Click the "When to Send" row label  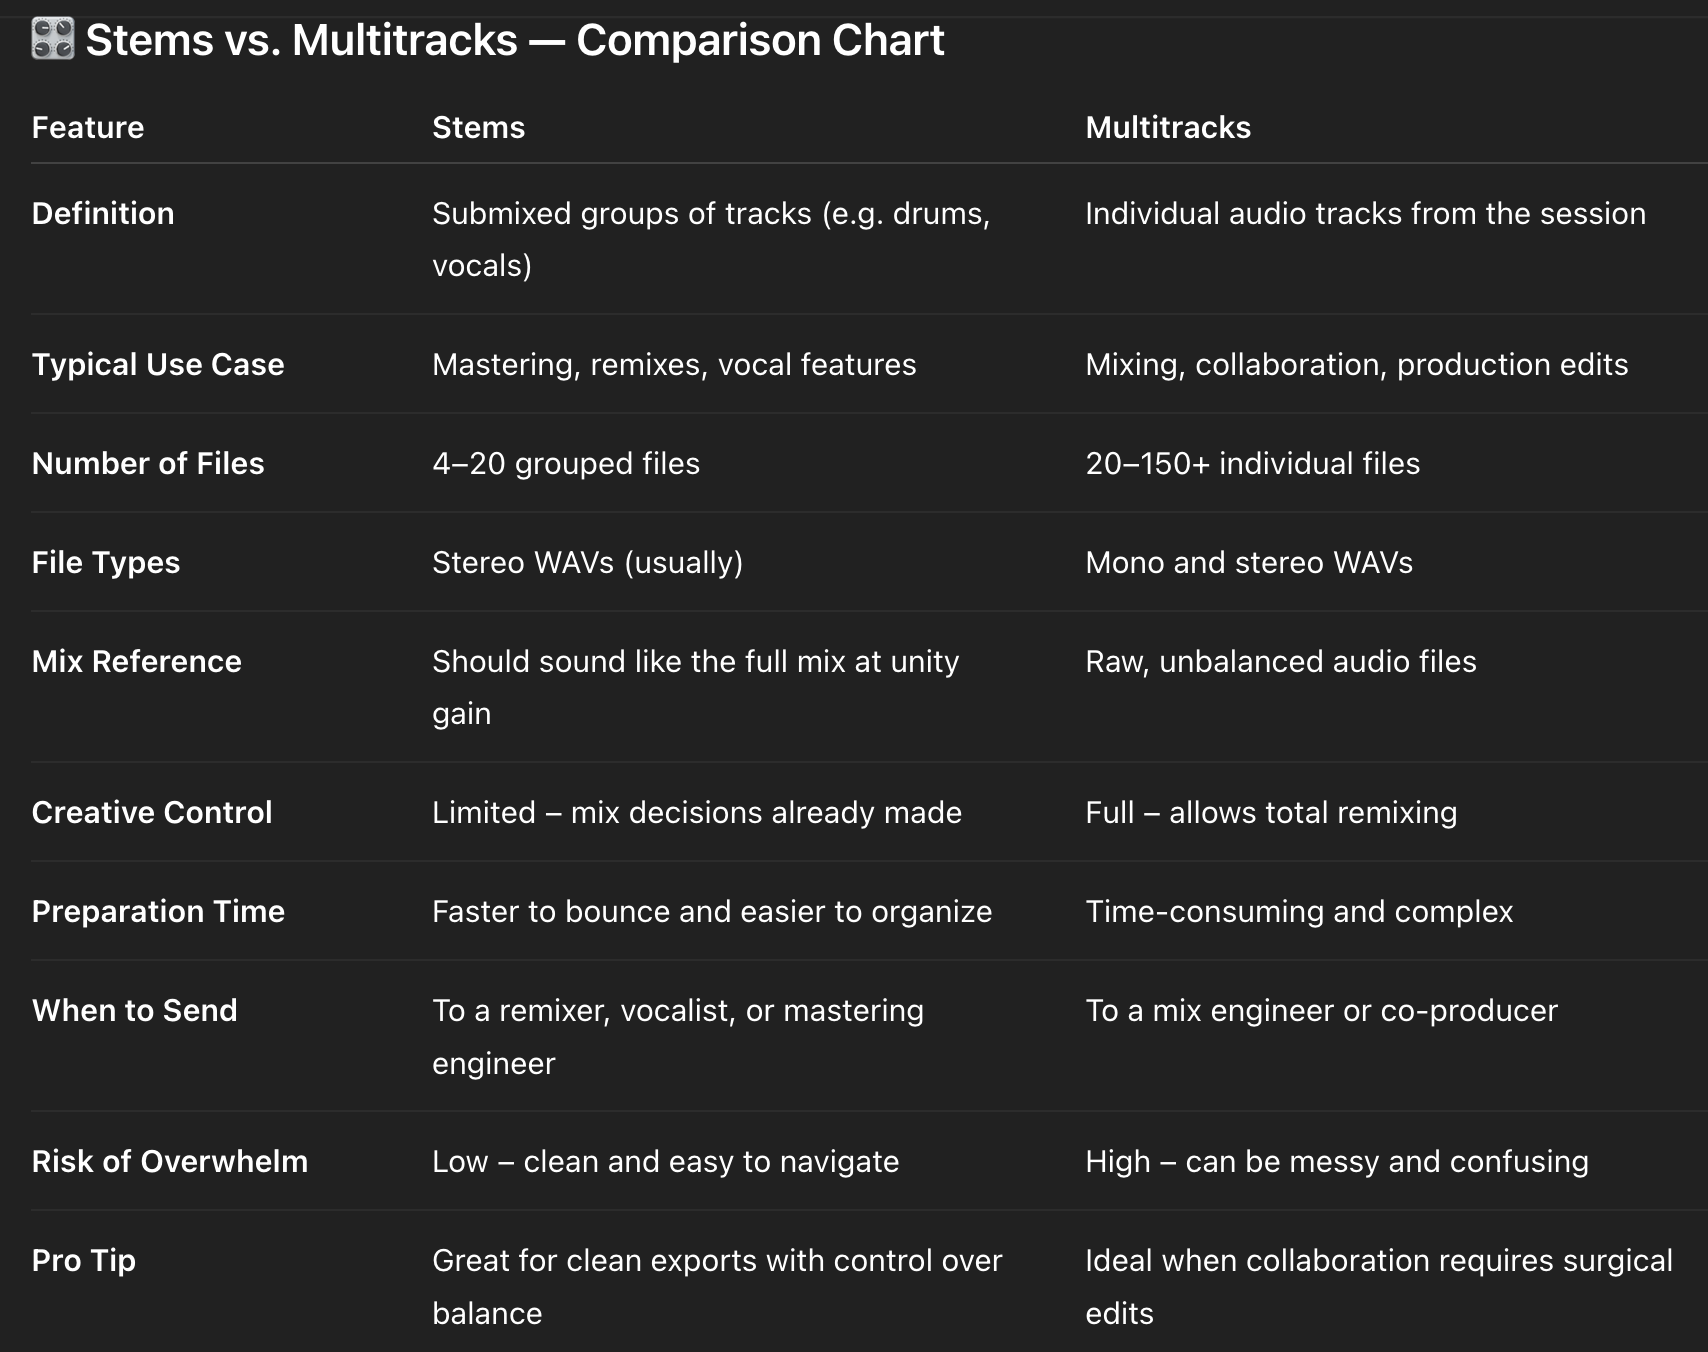coord(135,1010)
